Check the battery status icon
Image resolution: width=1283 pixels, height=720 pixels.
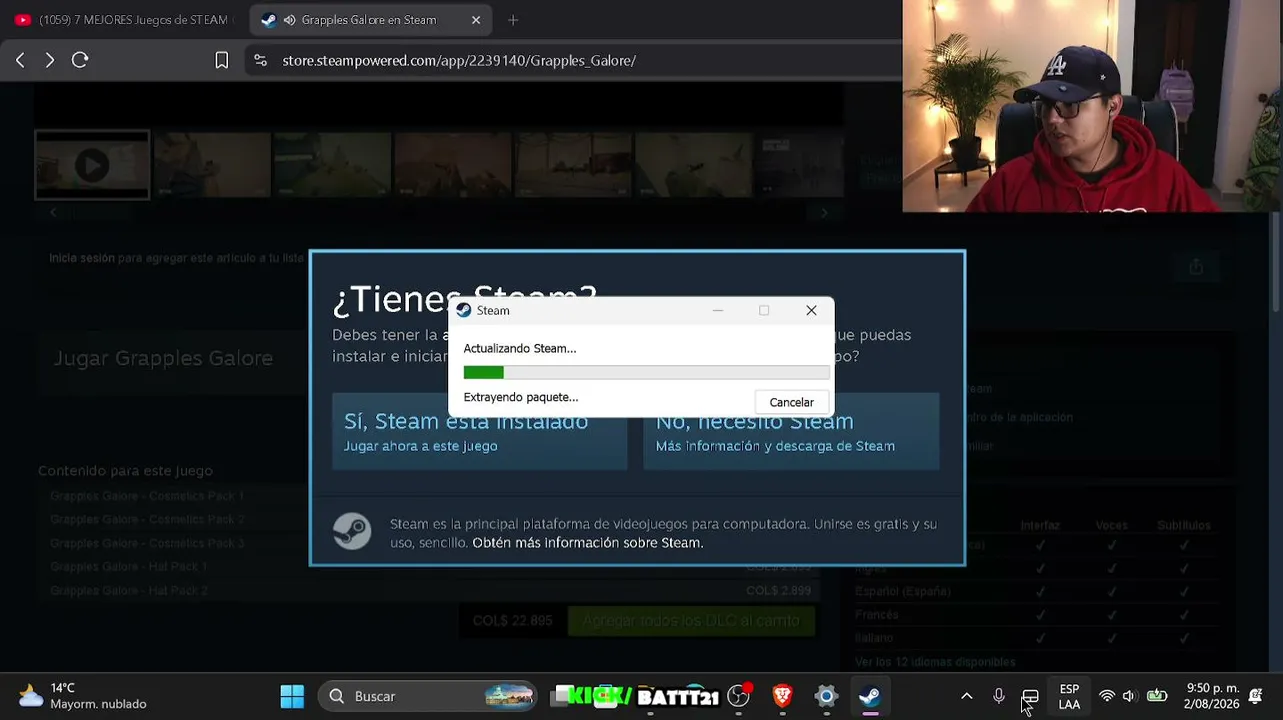[1157, 696]
